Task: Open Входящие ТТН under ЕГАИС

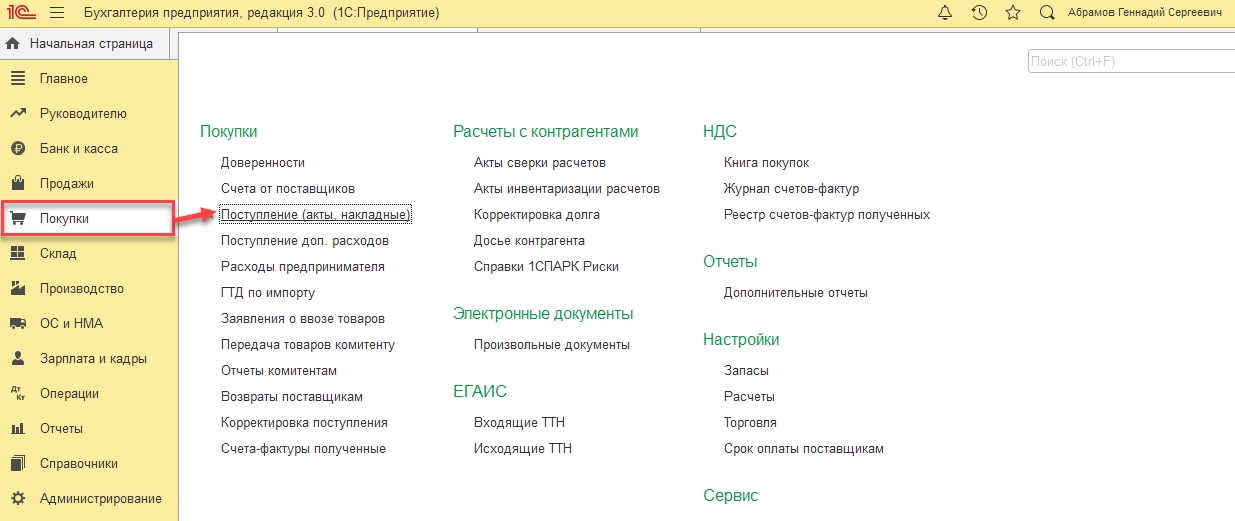Action: (519, 422)
